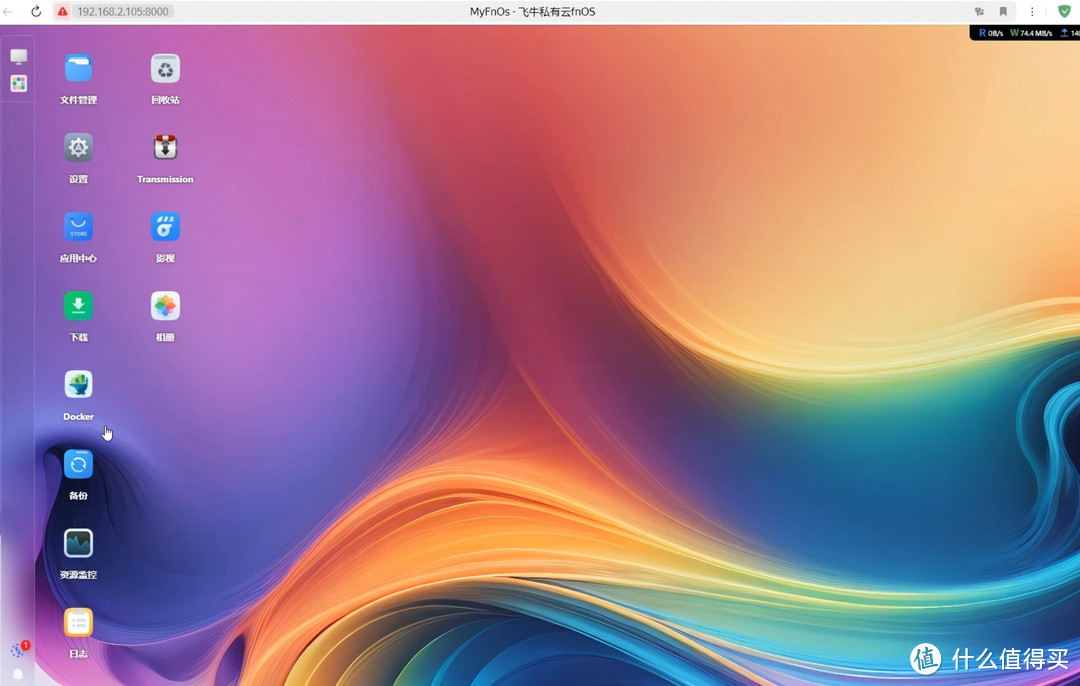
Task: Open notifications bell in sidebar
Action: [x=17, y=675]
